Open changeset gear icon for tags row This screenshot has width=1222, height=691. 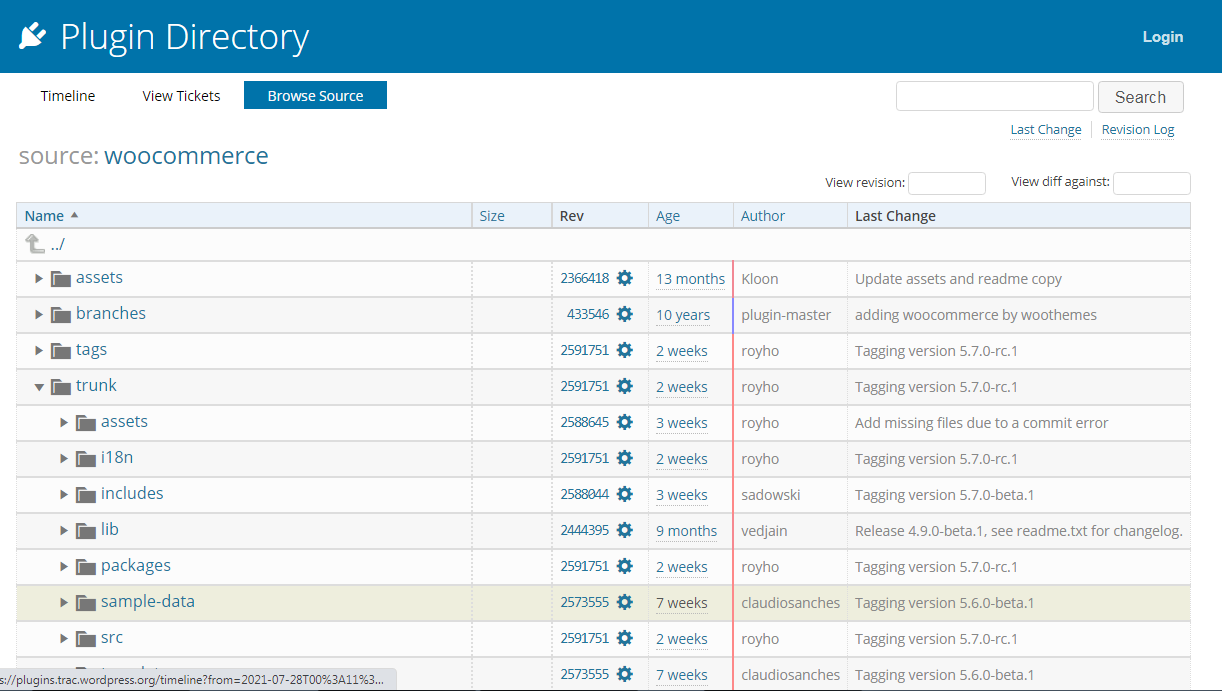pos(625,350)
